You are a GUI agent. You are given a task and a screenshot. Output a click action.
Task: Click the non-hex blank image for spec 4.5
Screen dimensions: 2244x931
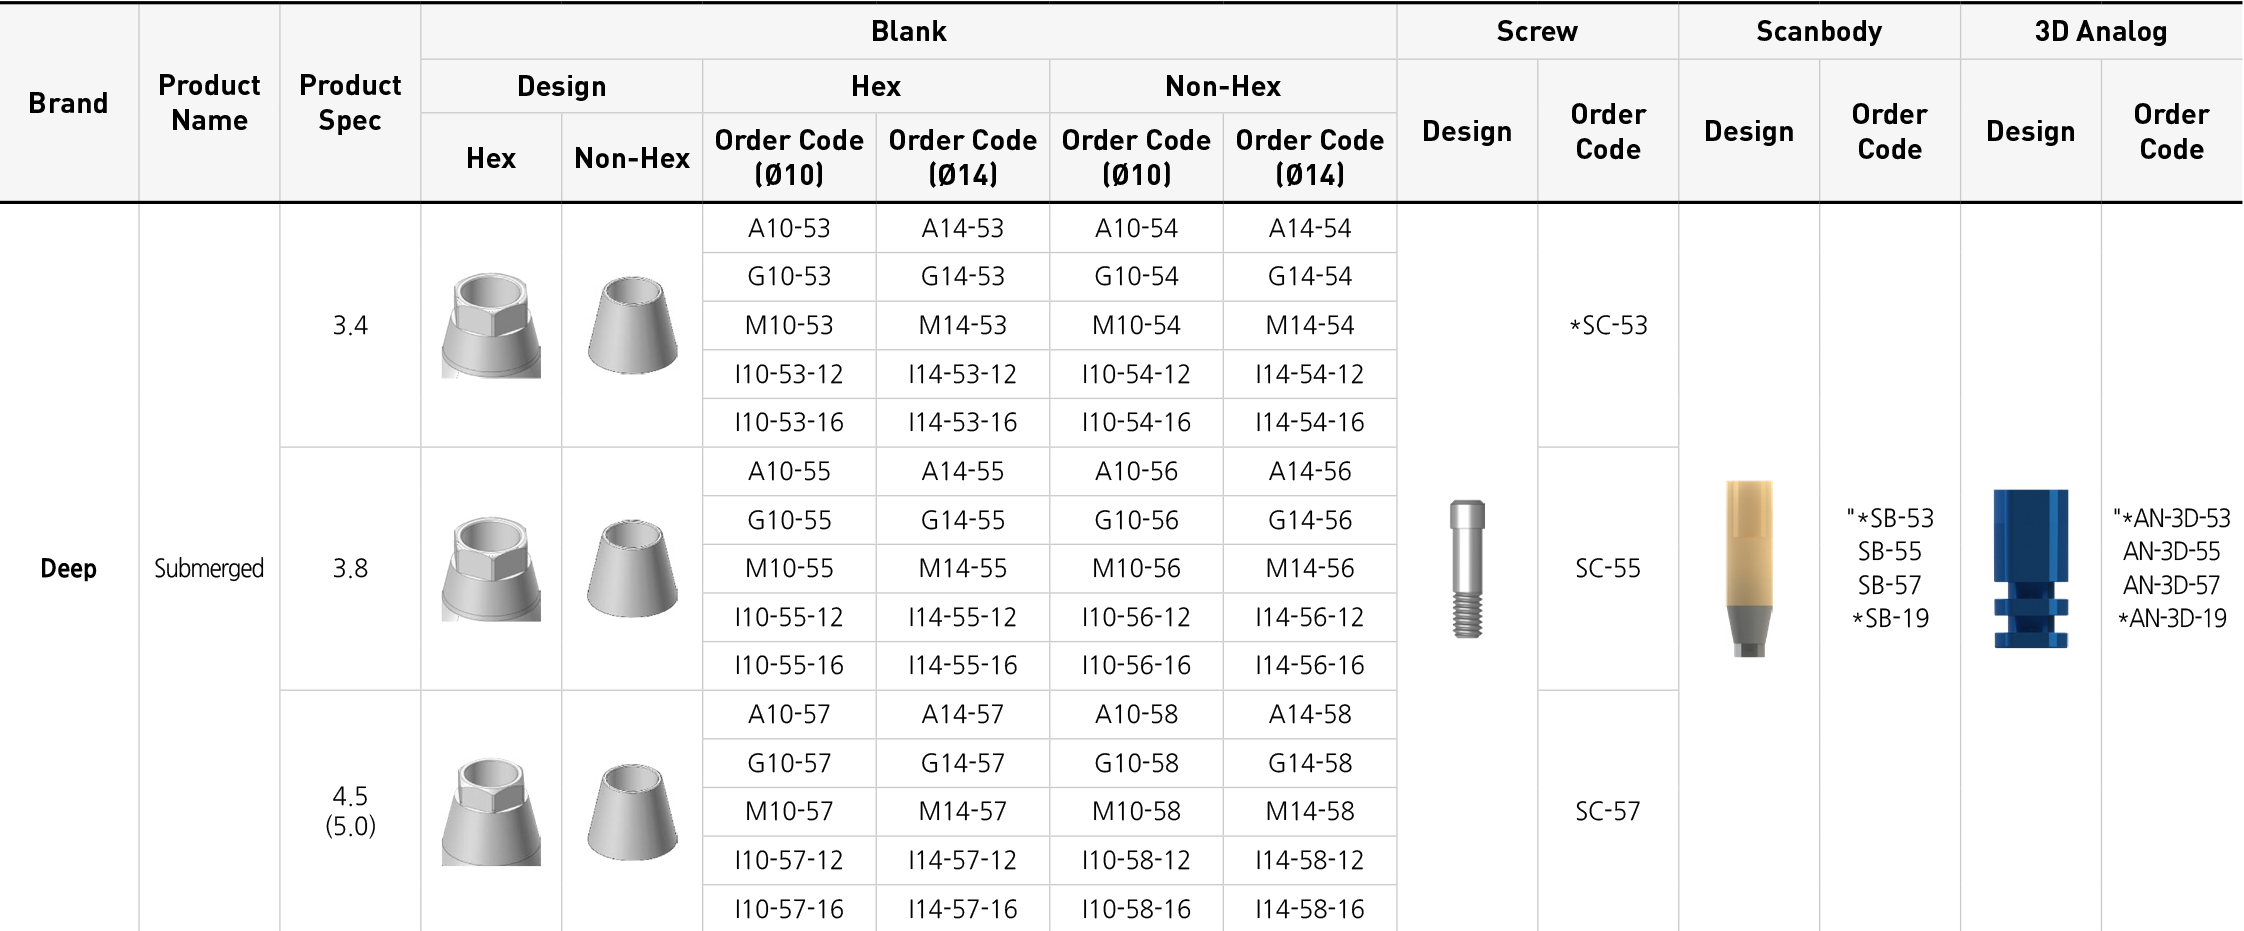(x=632, y=811)
